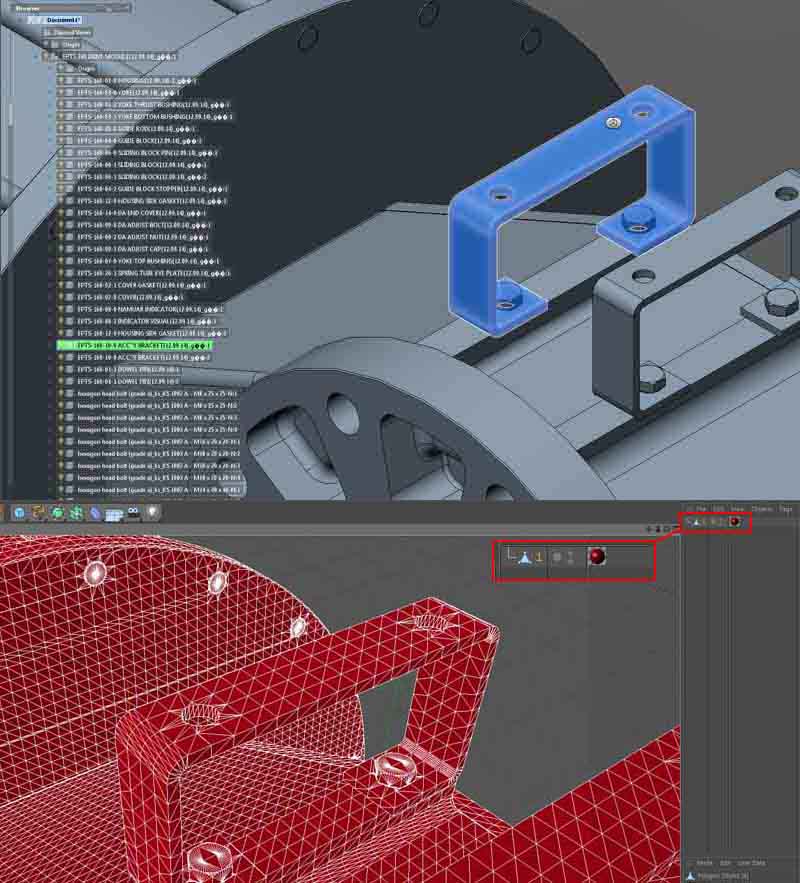The height and width of the screenshot is (883, 800).
Task: Click the Floor environment icon
Action: 114,514
